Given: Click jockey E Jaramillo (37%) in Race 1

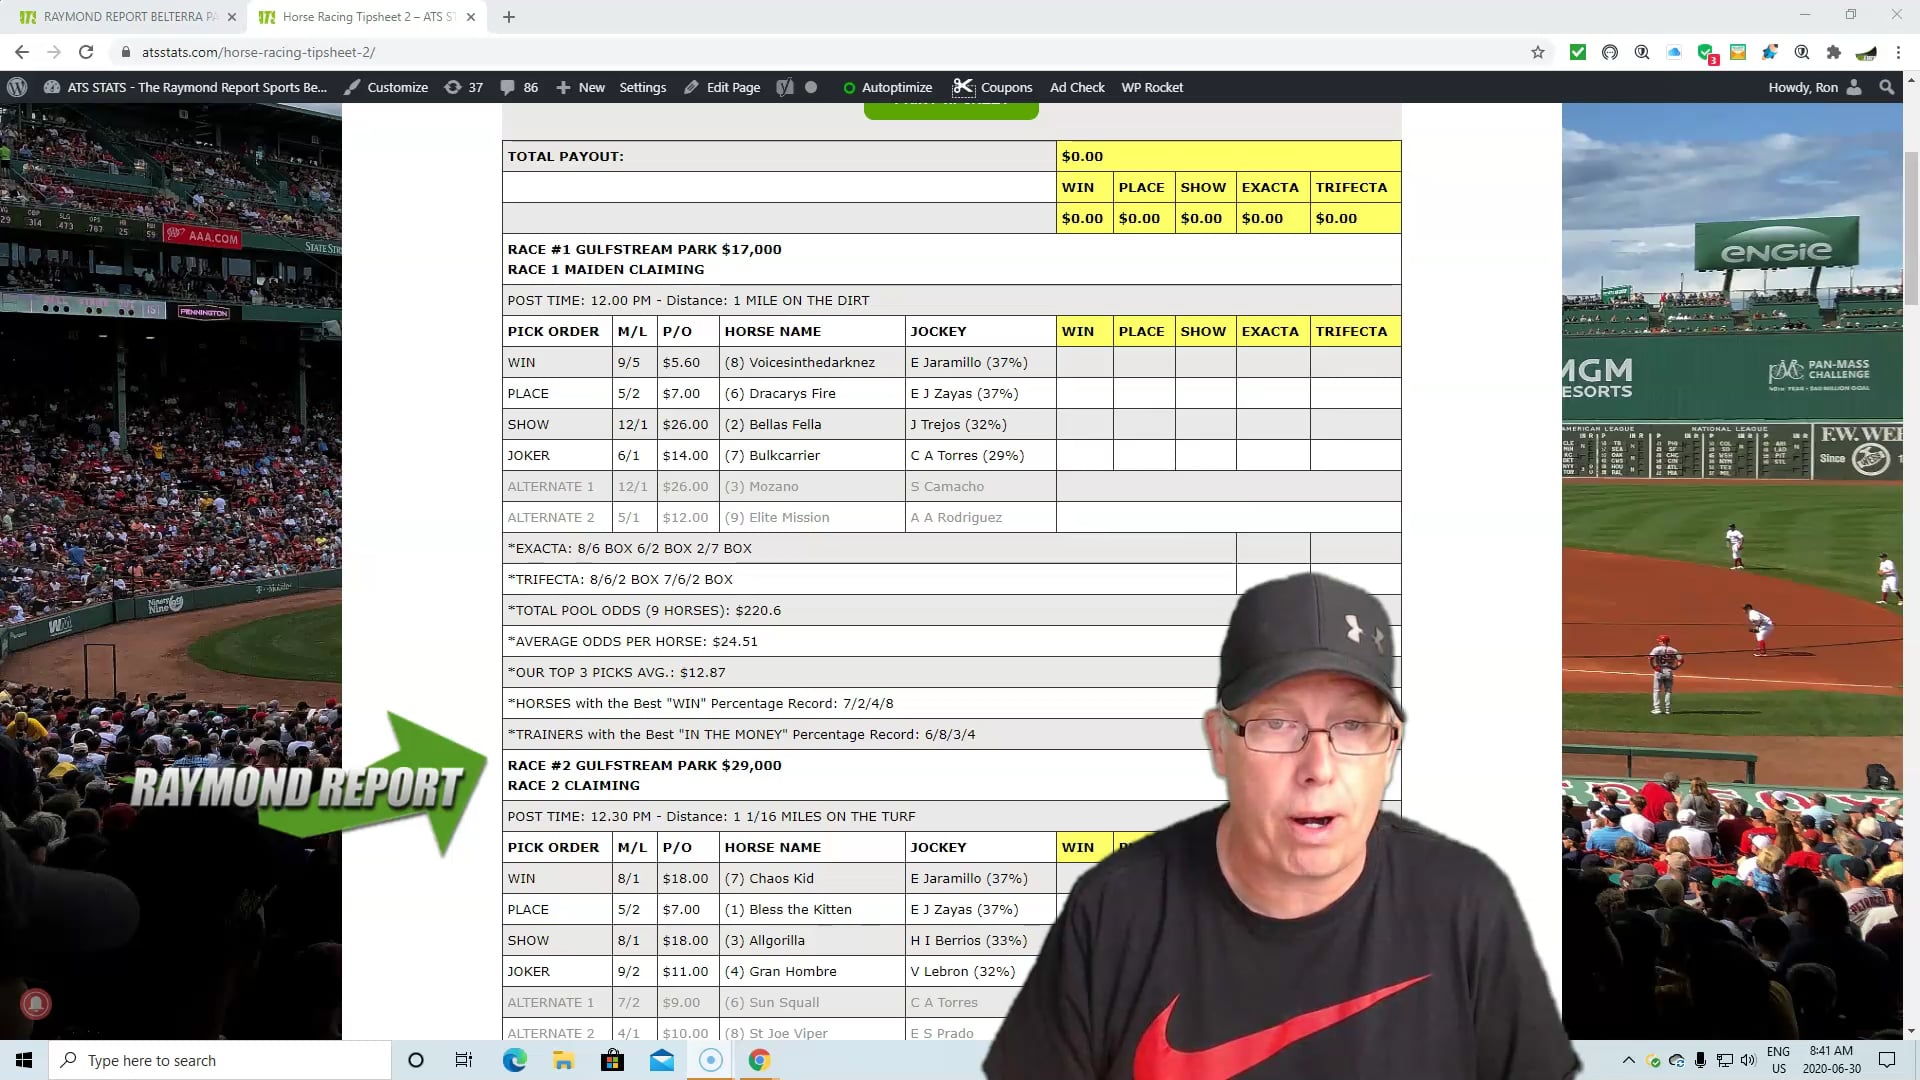Looking at the screenshot, I should point(969,362).
